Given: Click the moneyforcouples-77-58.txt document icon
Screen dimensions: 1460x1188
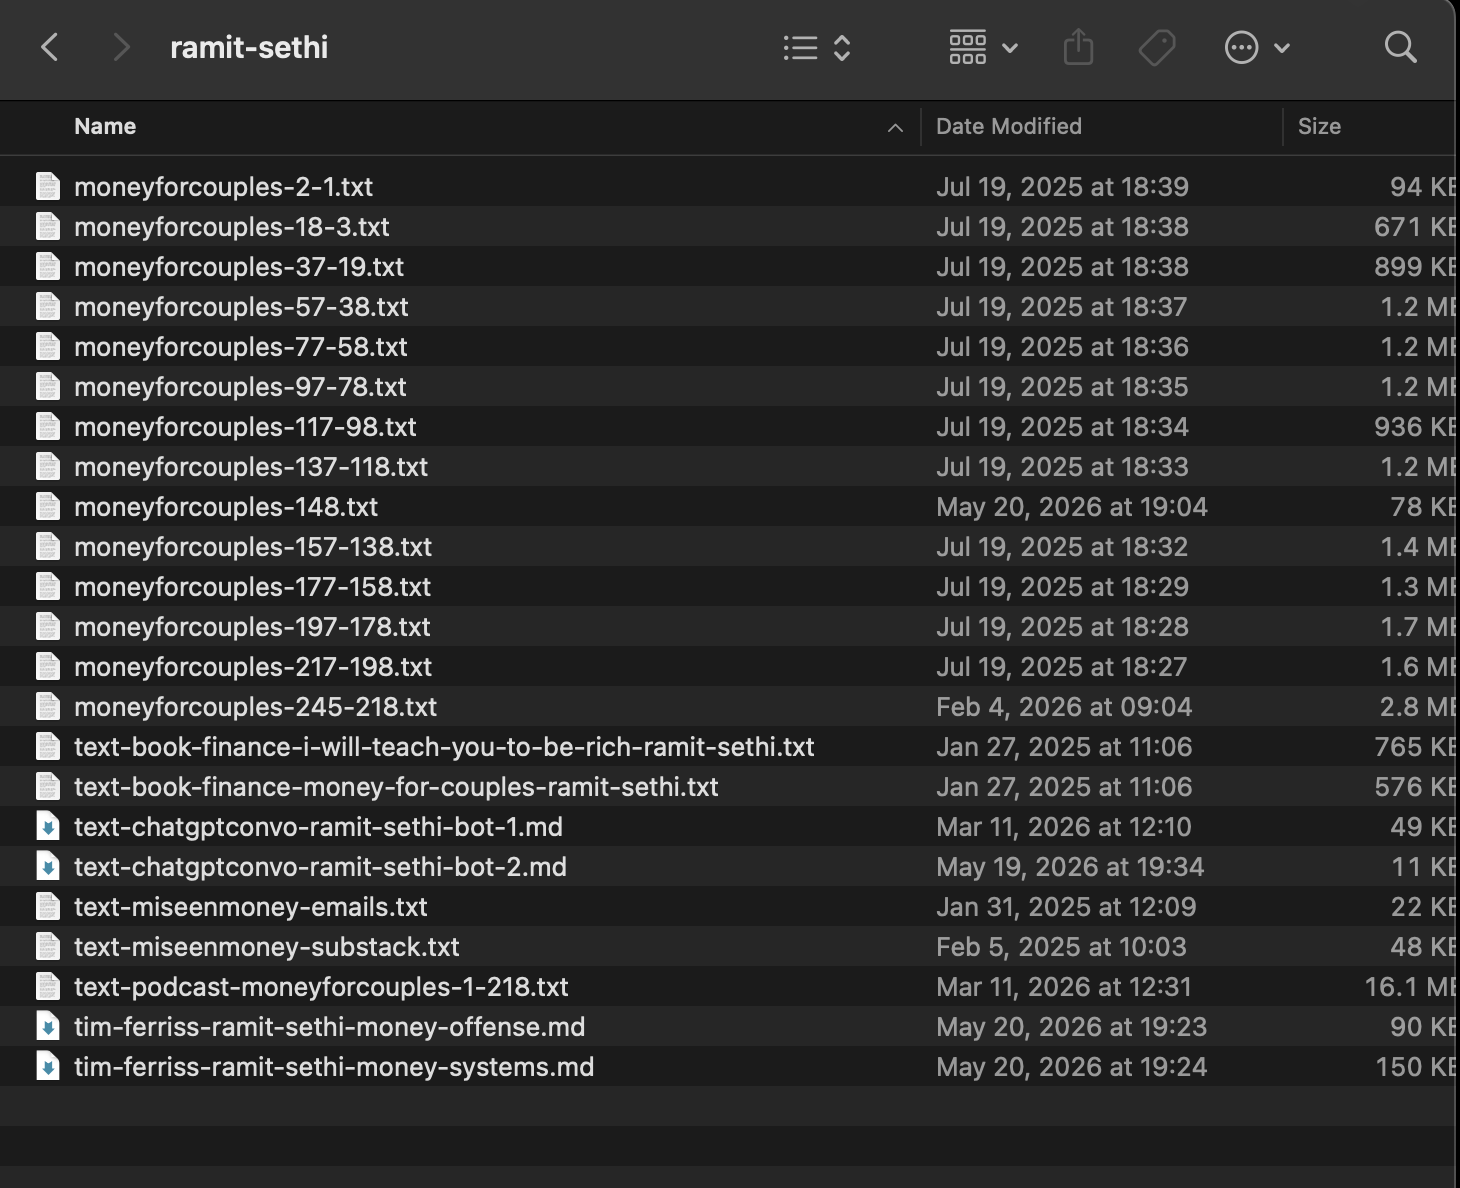Looking at the screenshot, I should 48,346.
